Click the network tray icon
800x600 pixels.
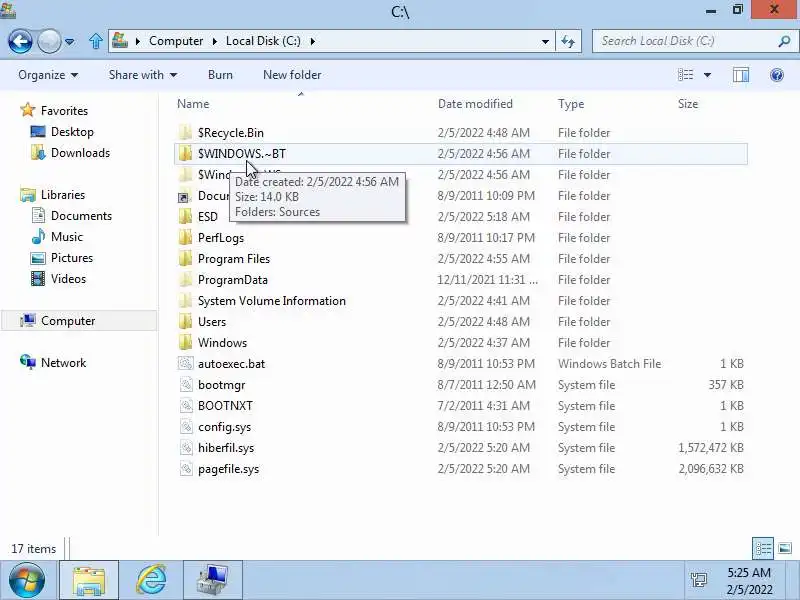coord(698,580)
